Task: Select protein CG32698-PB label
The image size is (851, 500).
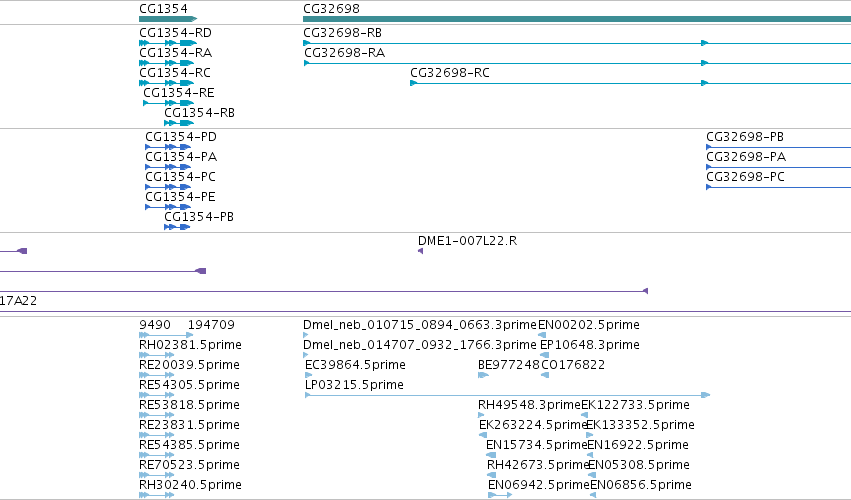Action: point(745,137)
